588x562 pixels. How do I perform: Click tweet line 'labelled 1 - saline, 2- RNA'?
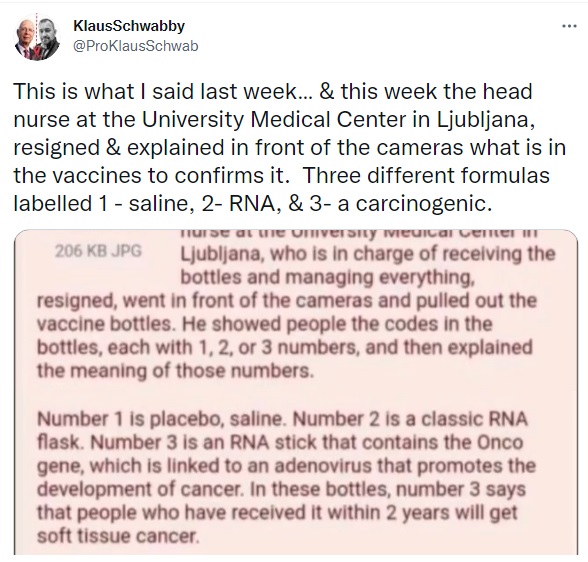(x=252, y=204)
